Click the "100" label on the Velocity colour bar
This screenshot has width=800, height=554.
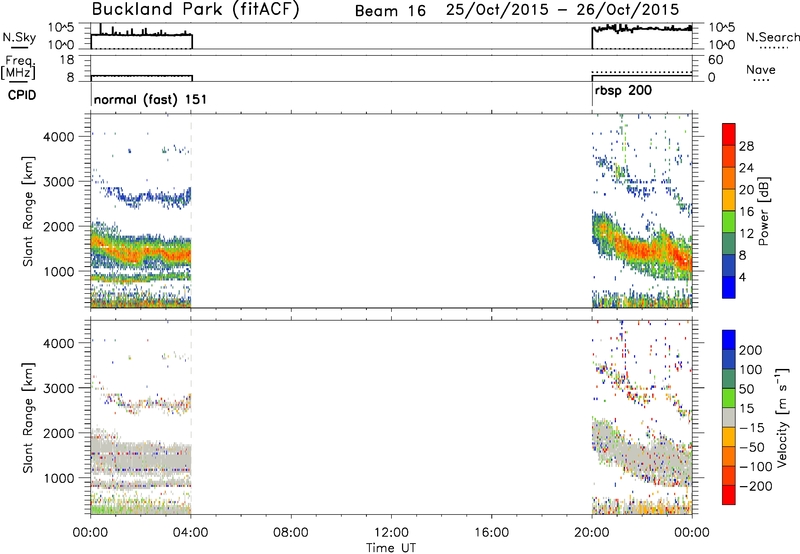(751, 369)
